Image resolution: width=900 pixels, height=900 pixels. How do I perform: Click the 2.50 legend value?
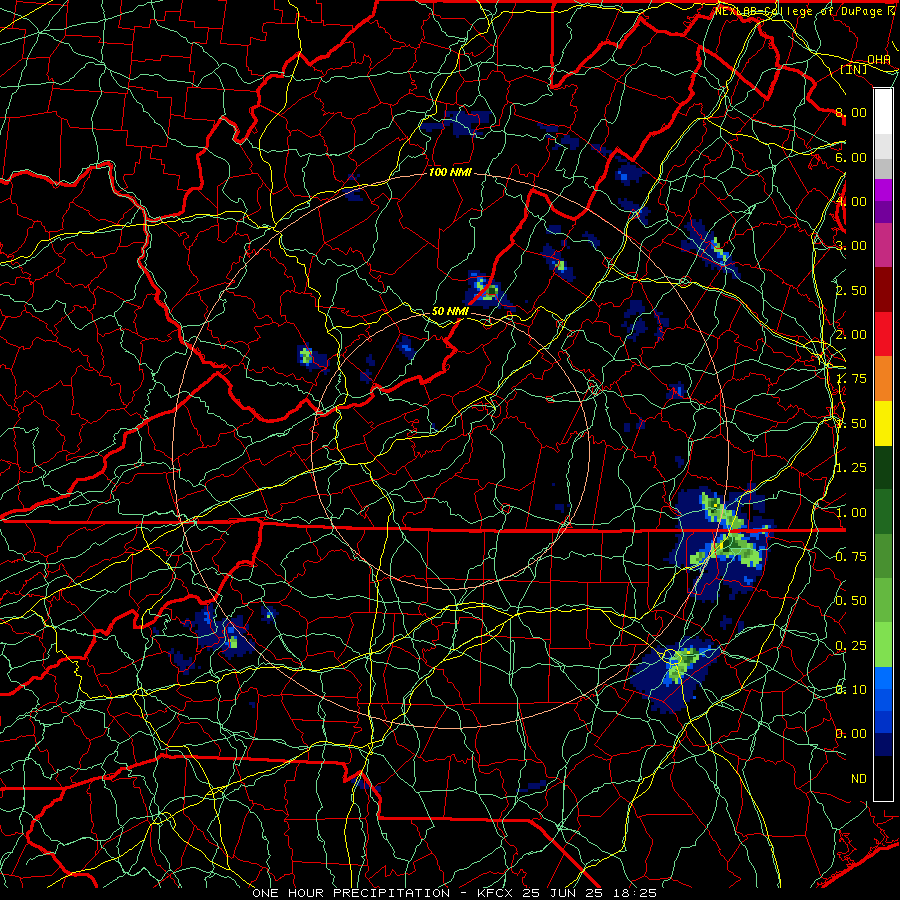click(851, 290)
